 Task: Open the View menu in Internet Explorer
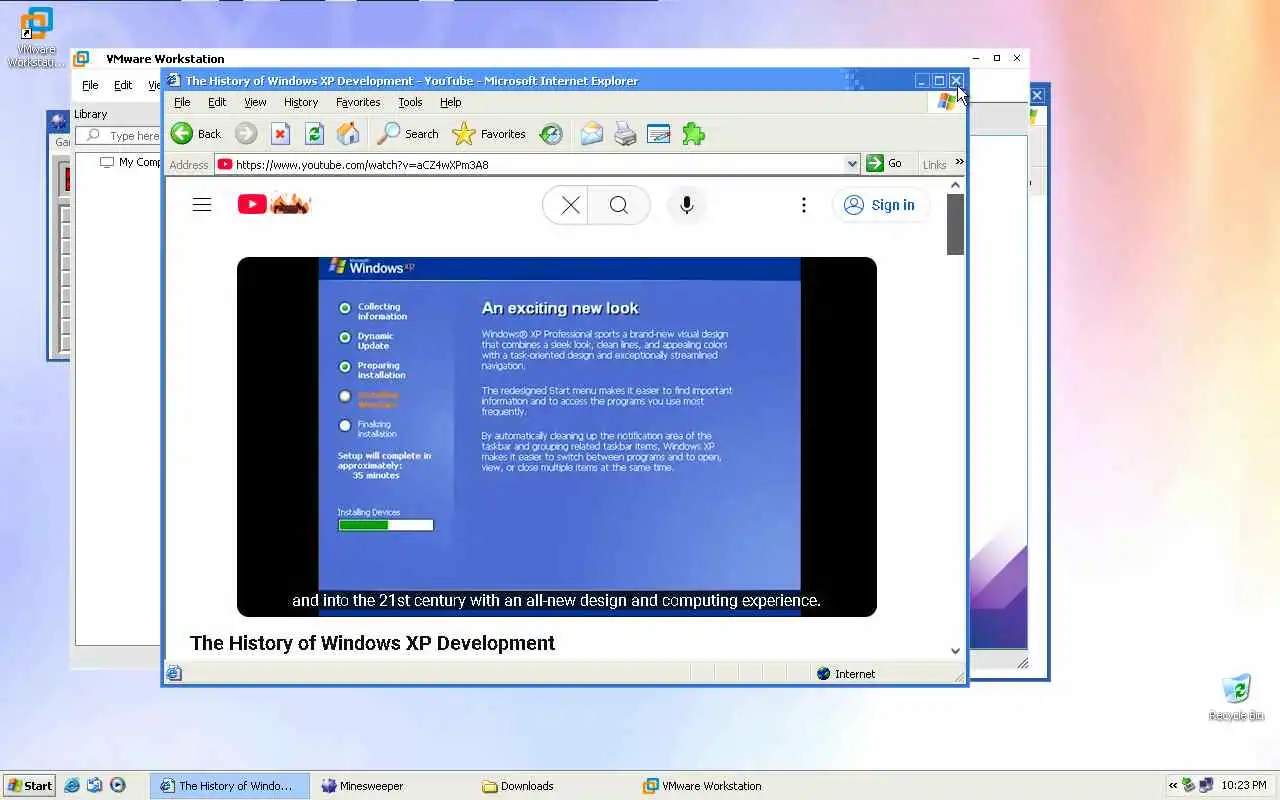click(255, 102)
